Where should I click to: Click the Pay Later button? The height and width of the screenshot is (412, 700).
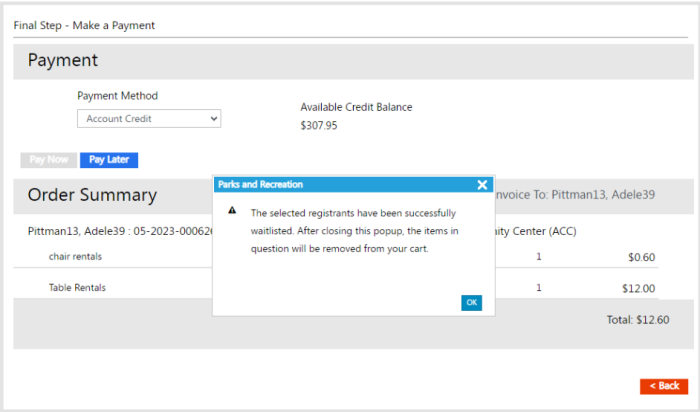coord(109,160)
